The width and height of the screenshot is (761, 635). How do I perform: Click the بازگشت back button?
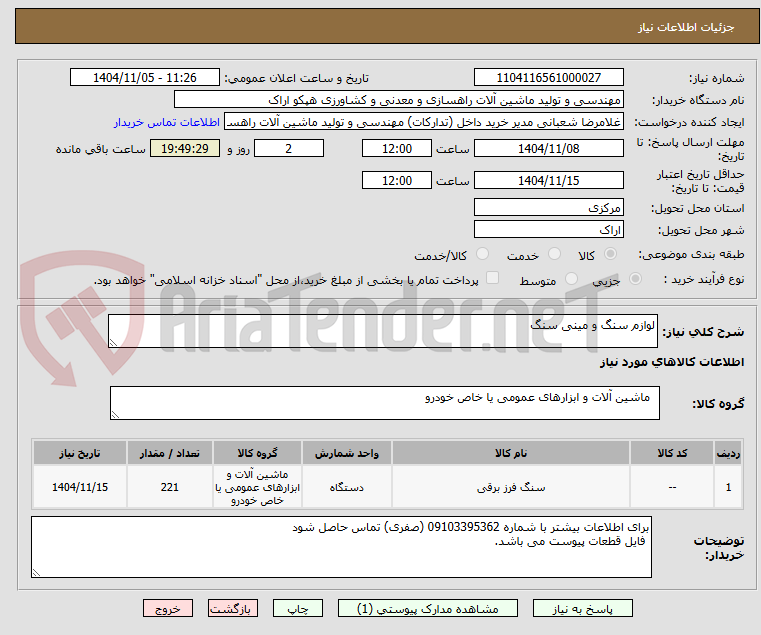point(233,608)
